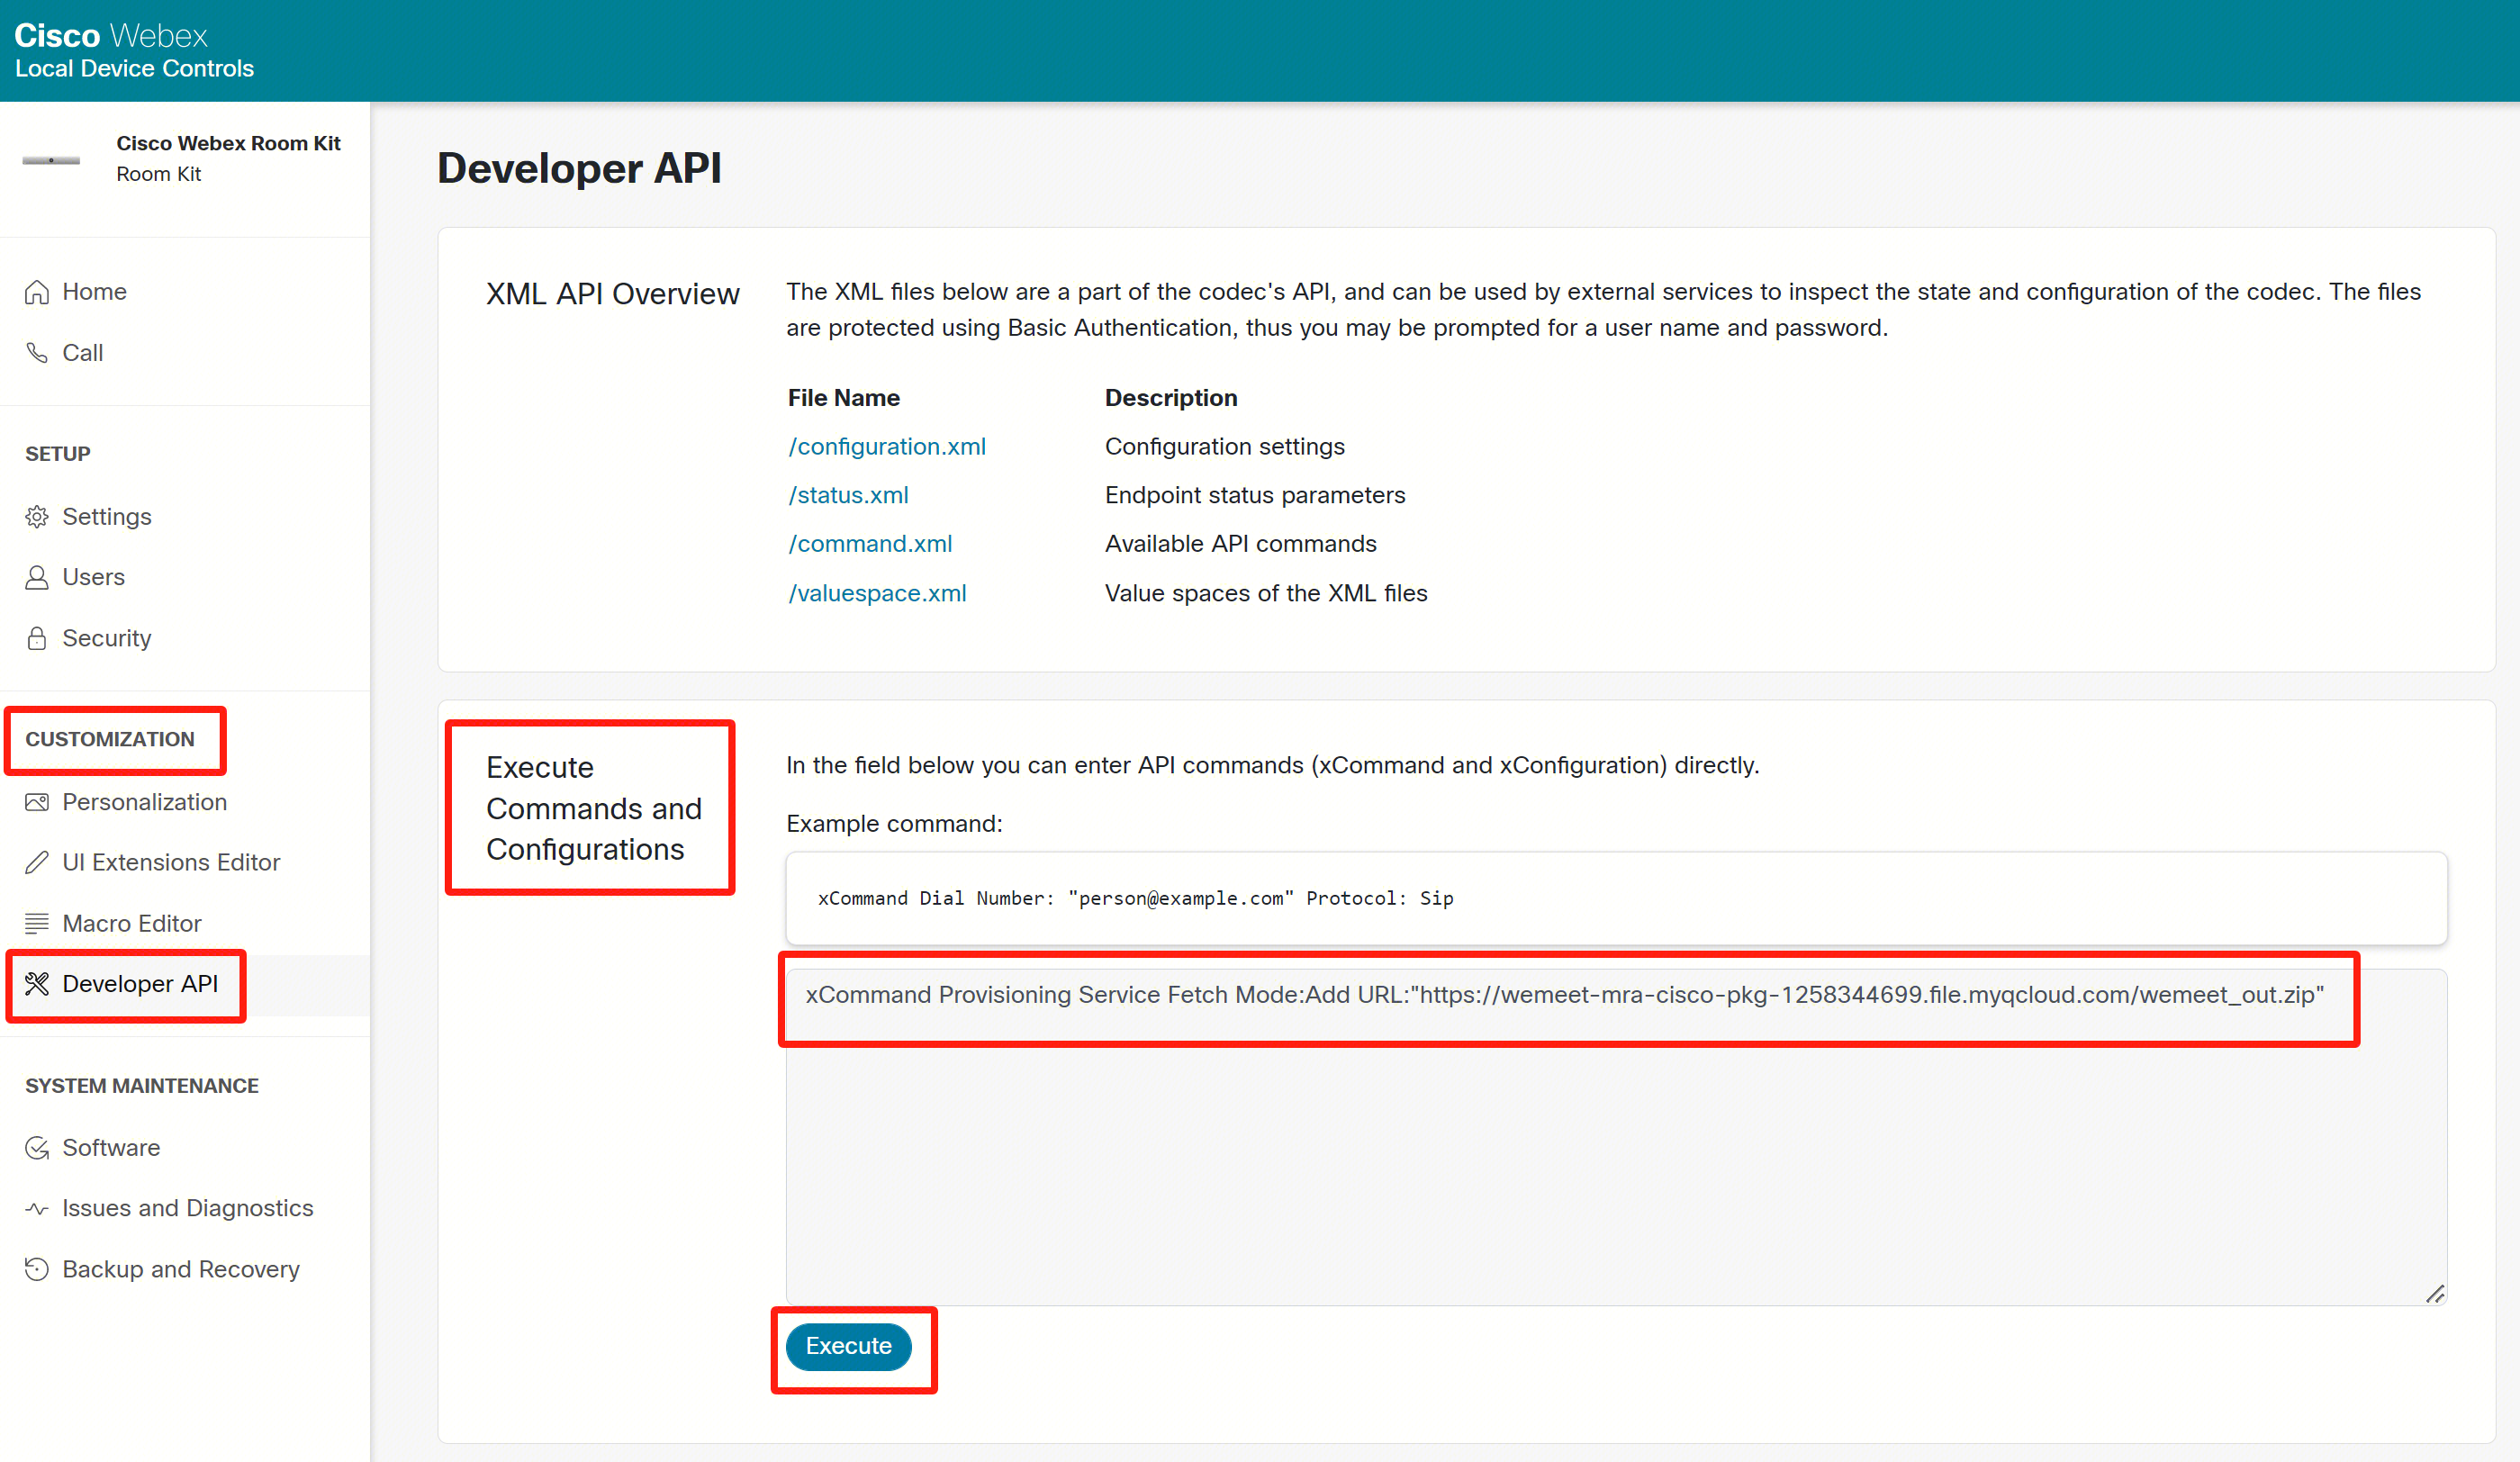Open the /valuespace.xml link
Viewport: 2520px width, 1462px height.
(877, 593)
